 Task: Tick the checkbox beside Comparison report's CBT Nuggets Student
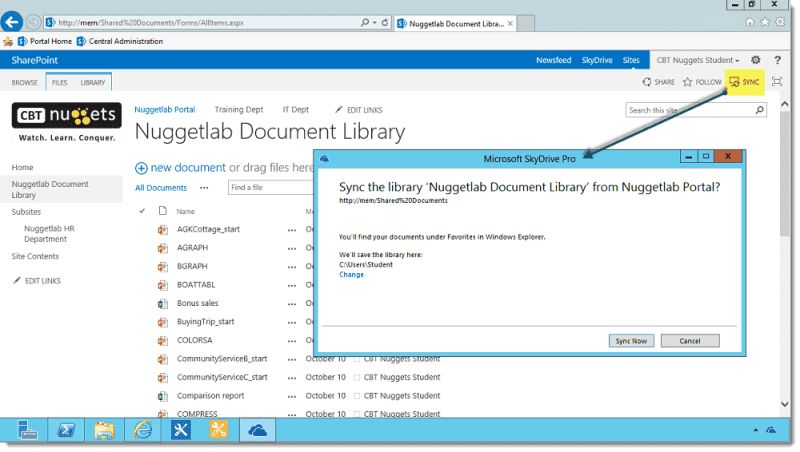357,396
